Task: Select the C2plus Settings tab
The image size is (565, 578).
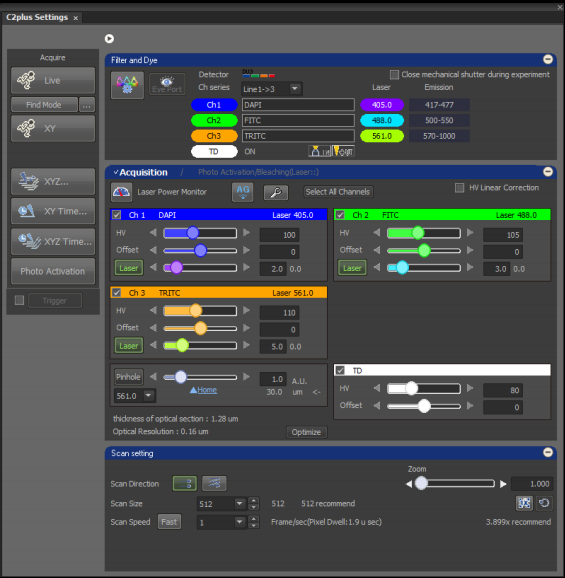Action: click(37, 17)
